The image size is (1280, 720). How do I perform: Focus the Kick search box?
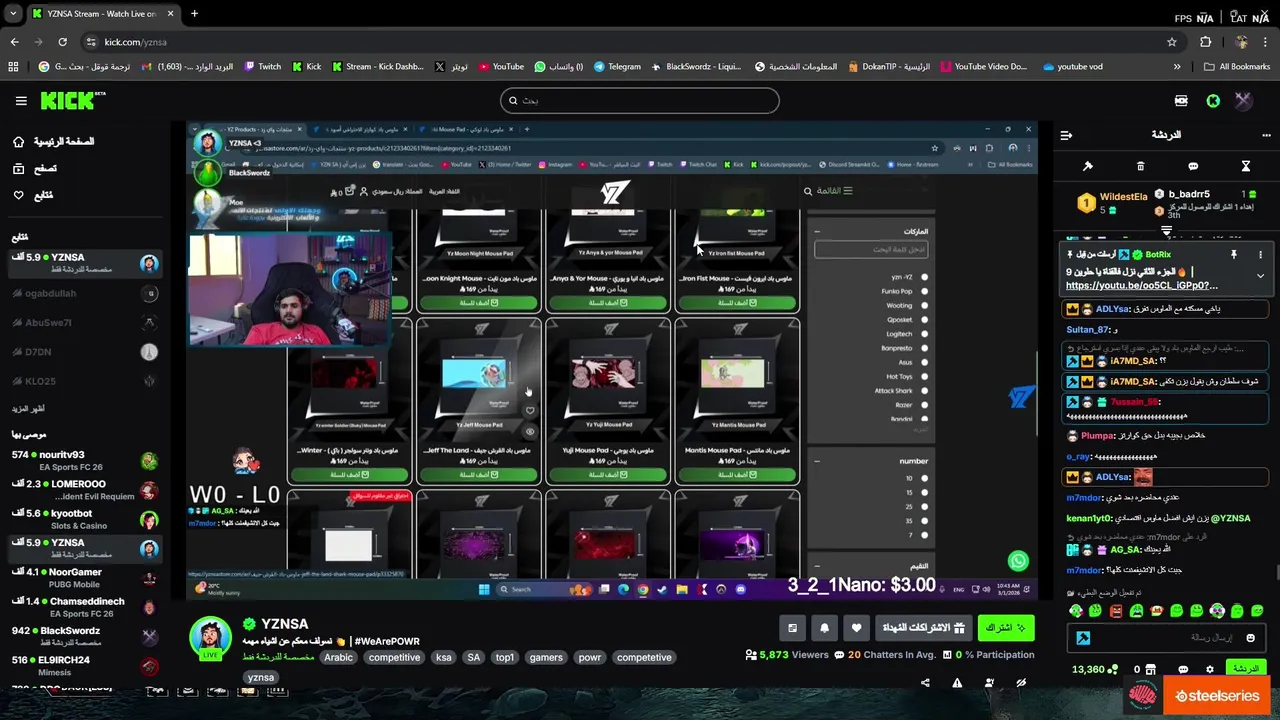pyautogui.click(x=639, y=100)
